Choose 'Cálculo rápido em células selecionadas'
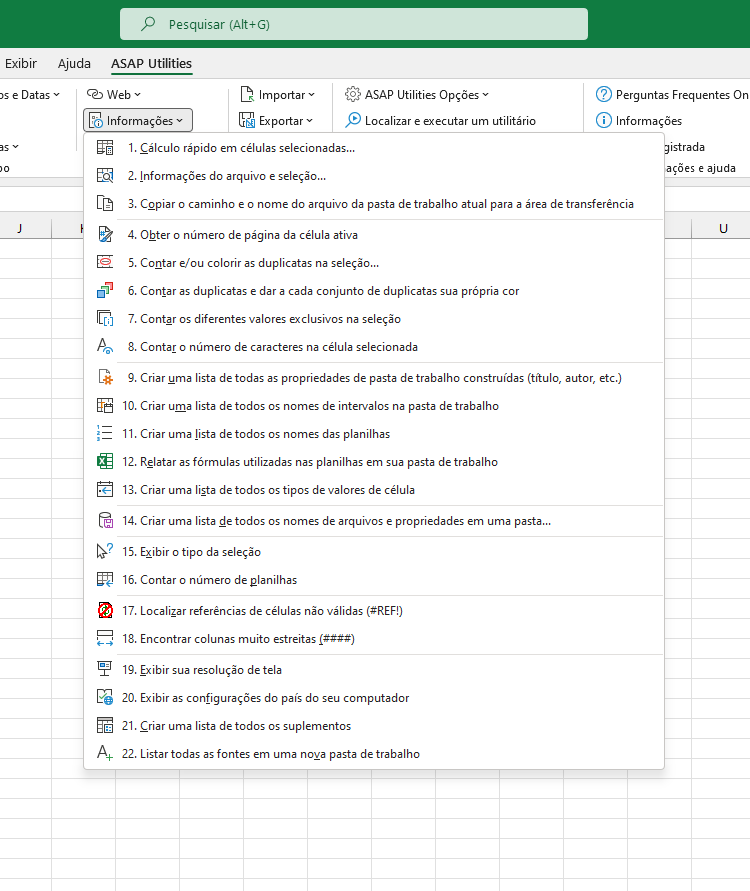 pos(374,148)
